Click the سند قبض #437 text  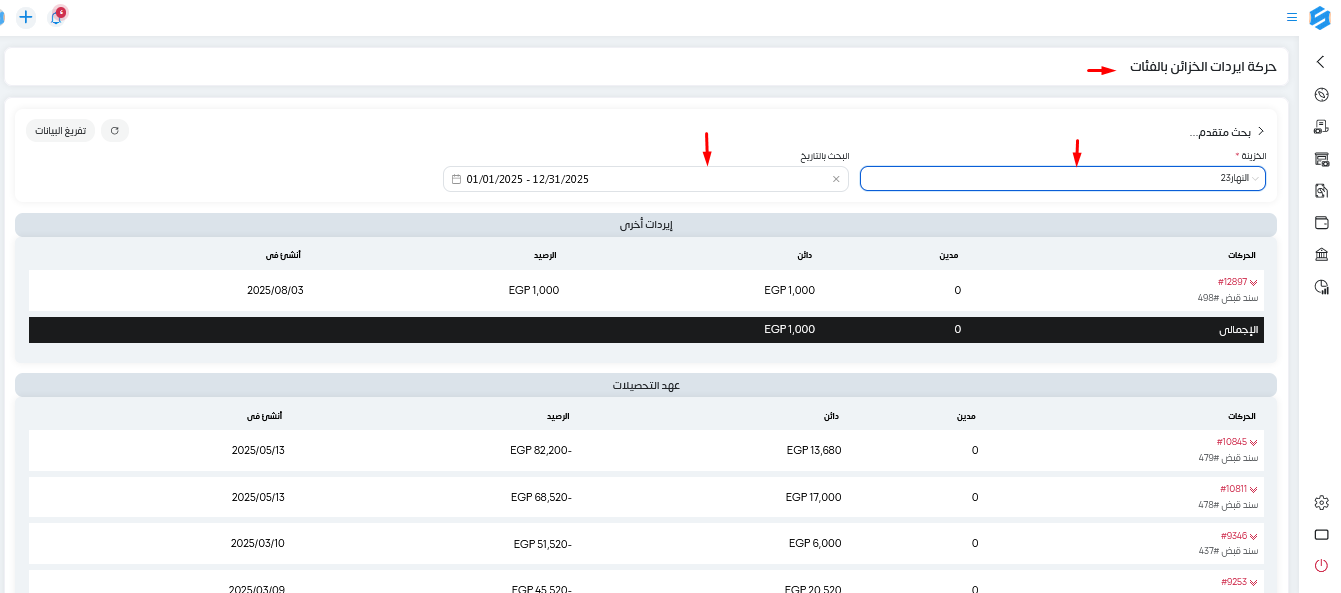[x=1229, y=551]
